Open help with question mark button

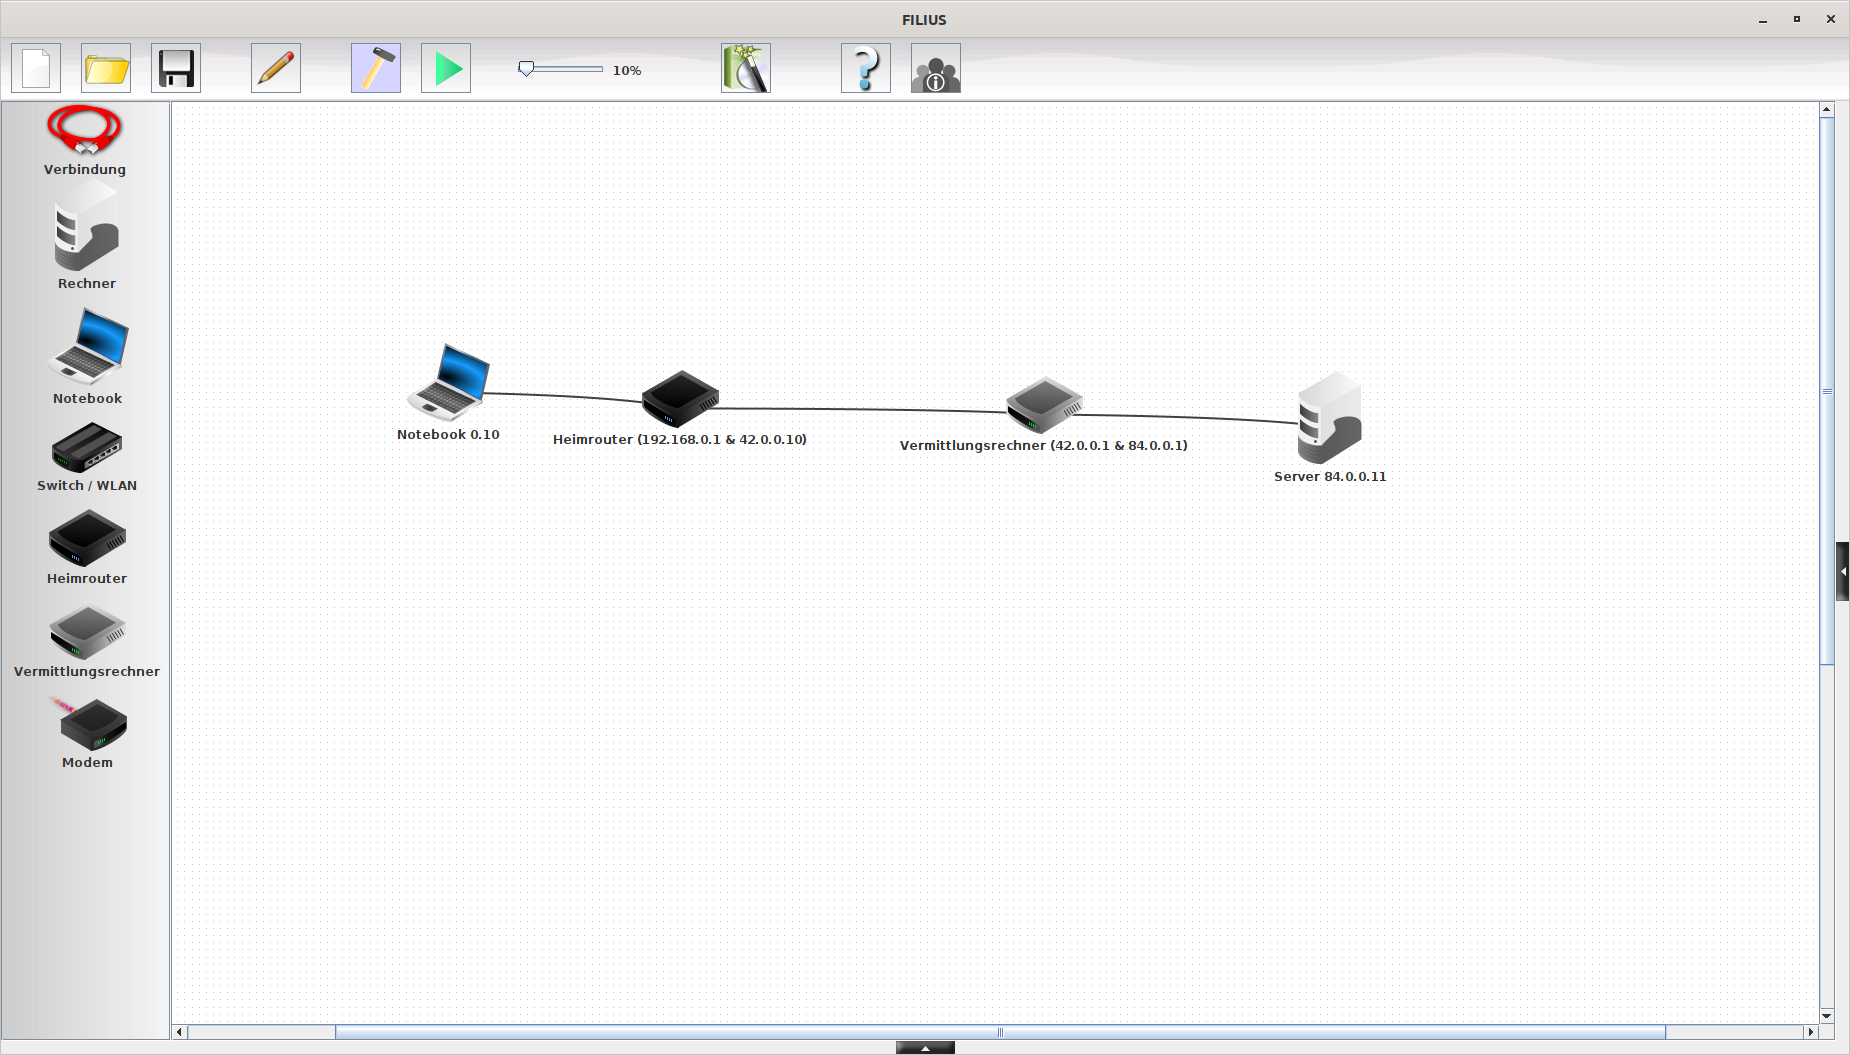point(866,69)
